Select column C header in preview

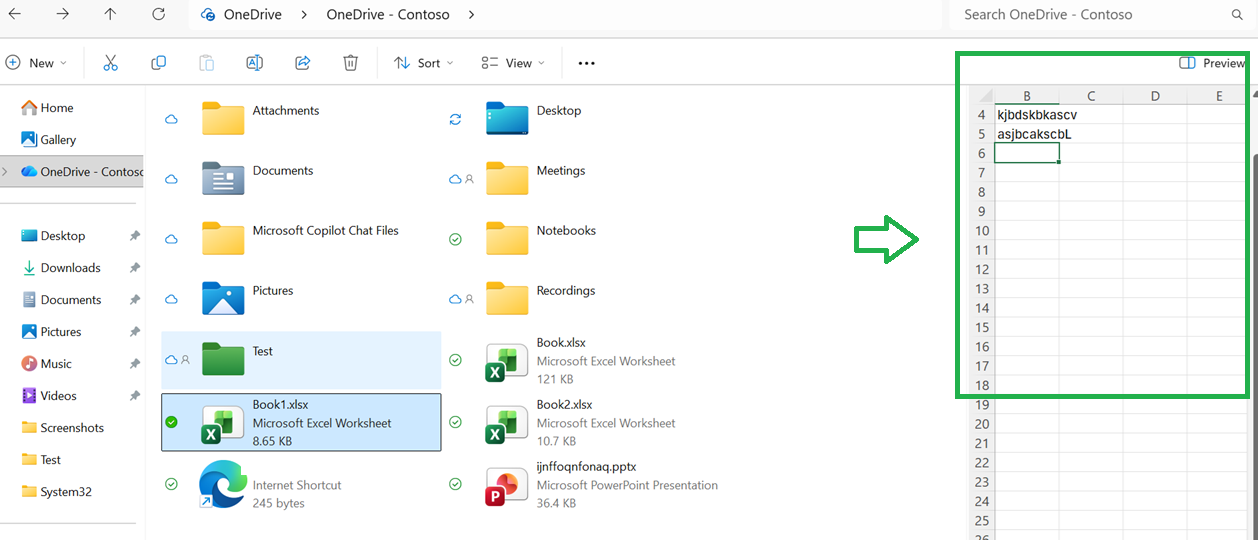pos(1091,96)
